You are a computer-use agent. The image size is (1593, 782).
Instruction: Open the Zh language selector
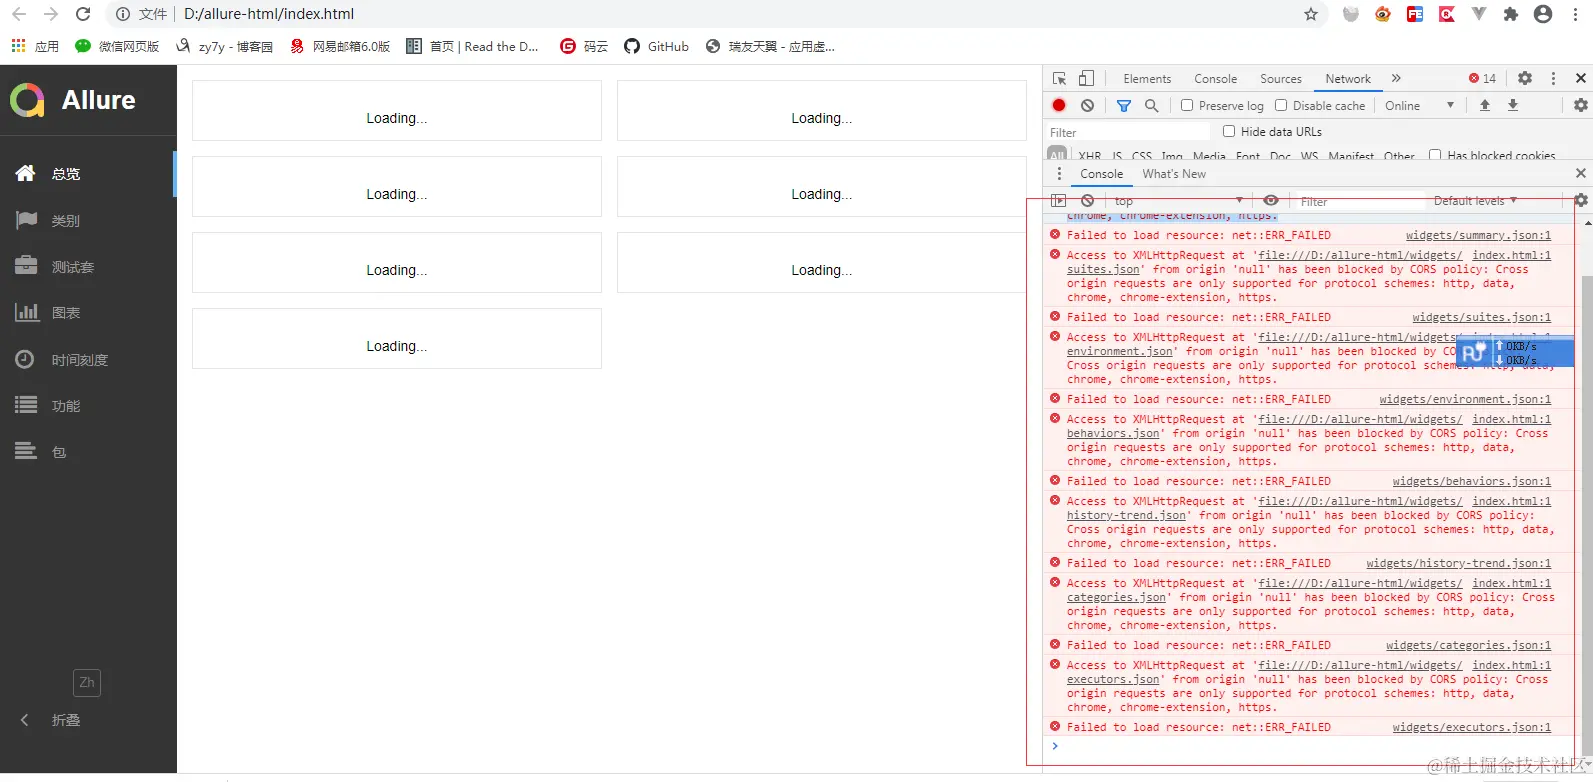tap(87, 683)
